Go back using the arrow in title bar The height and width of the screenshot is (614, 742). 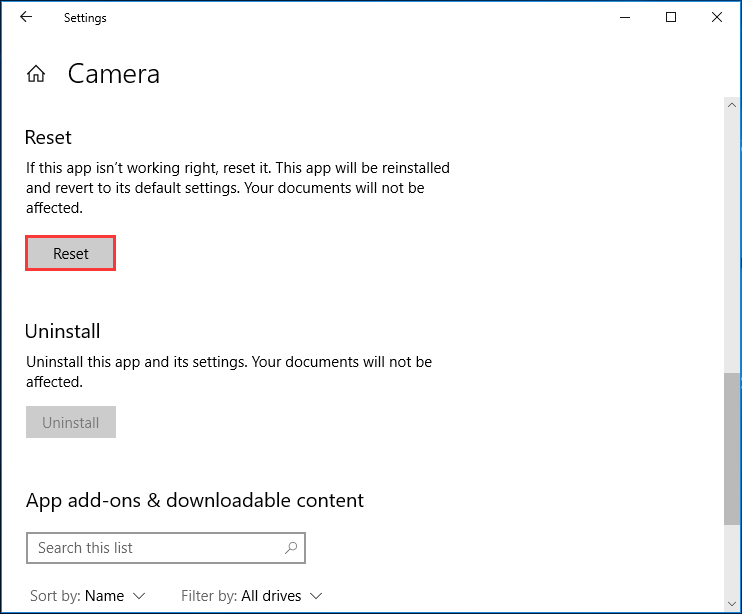click(26, 17)
